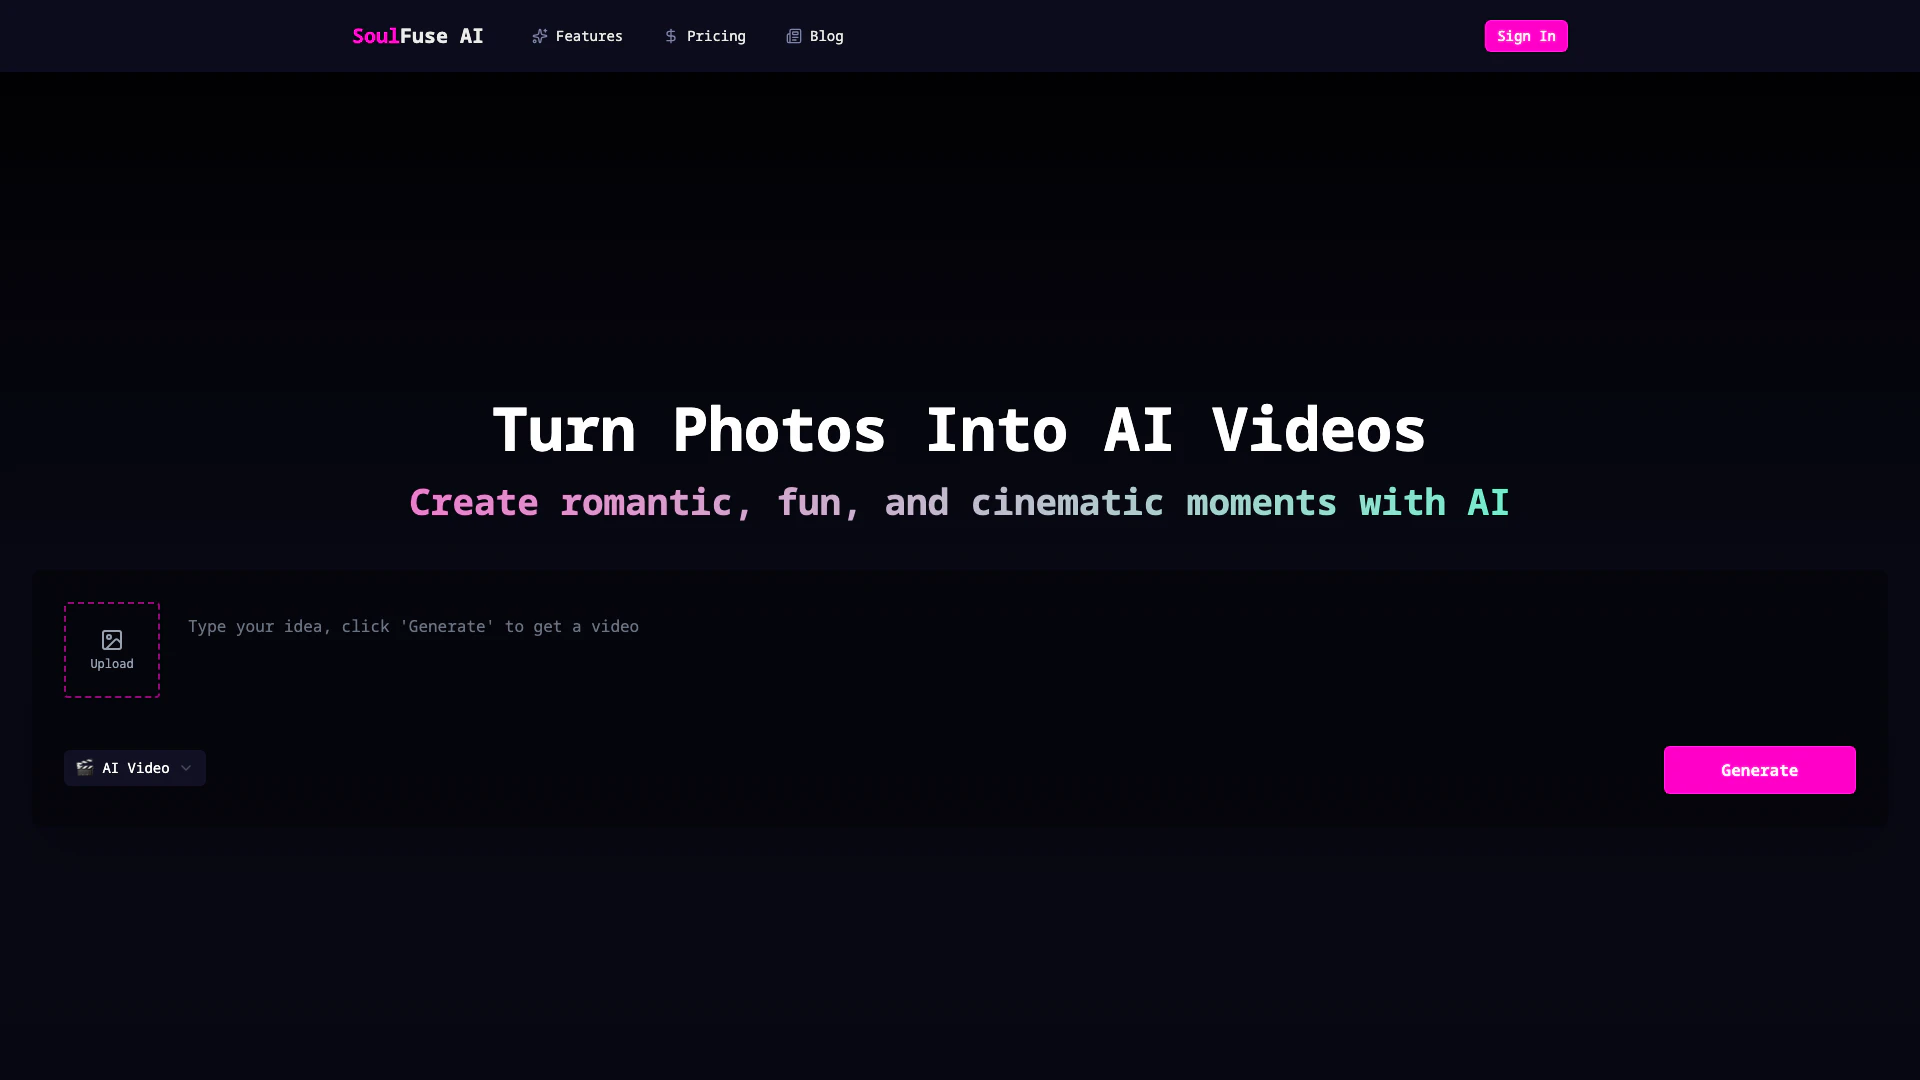The width and height of the screenshot is (1920, 1080).
Task: Click the SoulFuse AI logo
Action: (418, 36)
